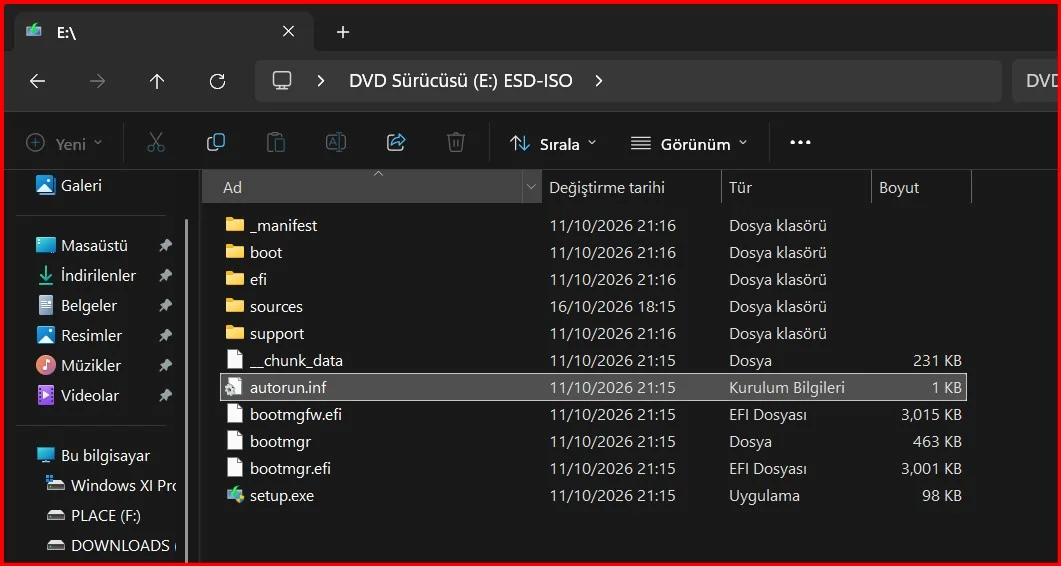Sort by the Ad column header

tap(363, 188)
